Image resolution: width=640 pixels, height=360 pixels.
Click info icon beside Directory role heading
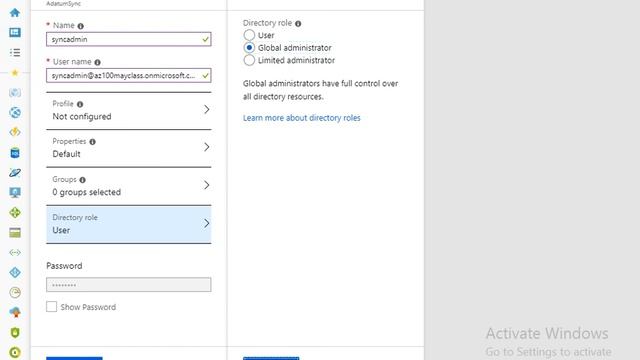click(x=298, y=24)
